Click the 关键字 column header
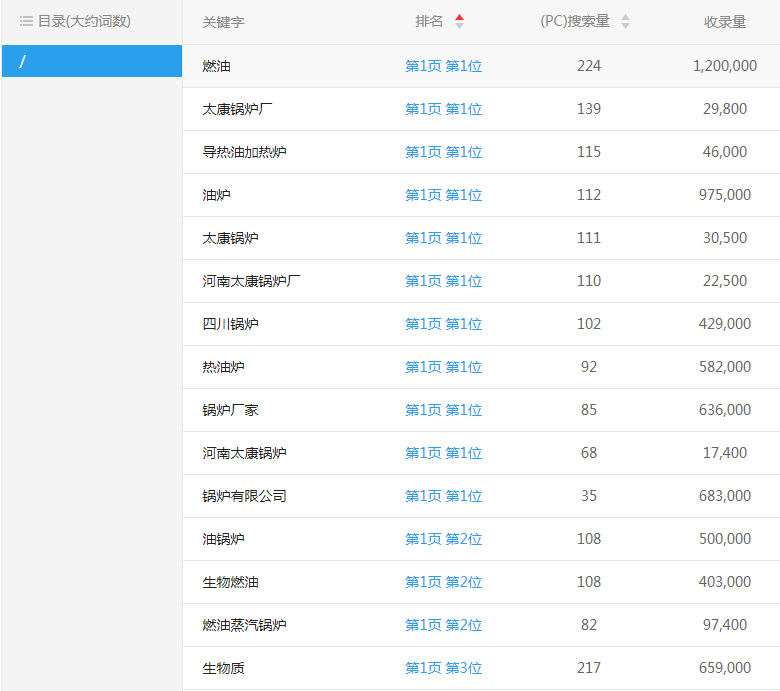Viewport: 780px width, 691px height. [223, 22]
